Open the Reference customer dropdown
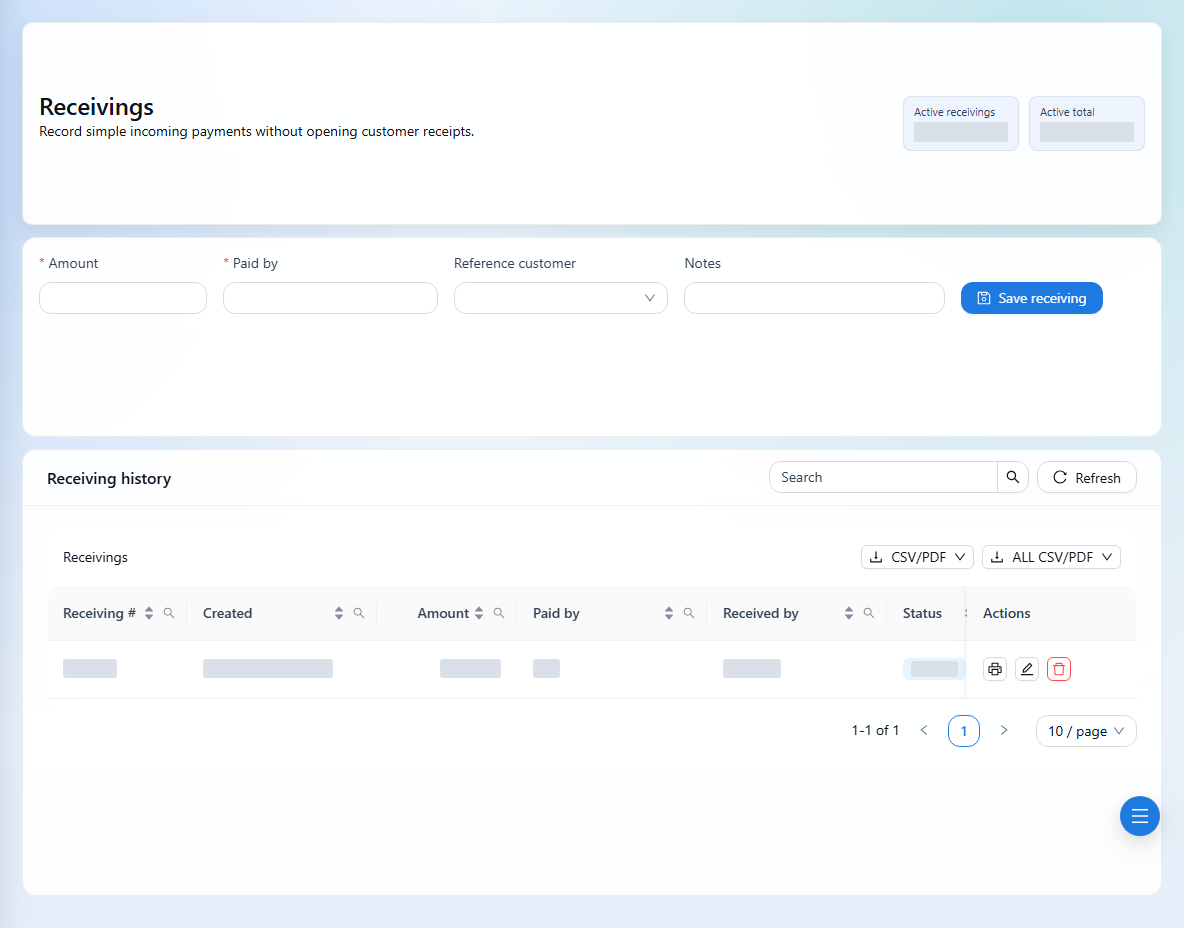1184x928 pixels. (x=560, y=298)
